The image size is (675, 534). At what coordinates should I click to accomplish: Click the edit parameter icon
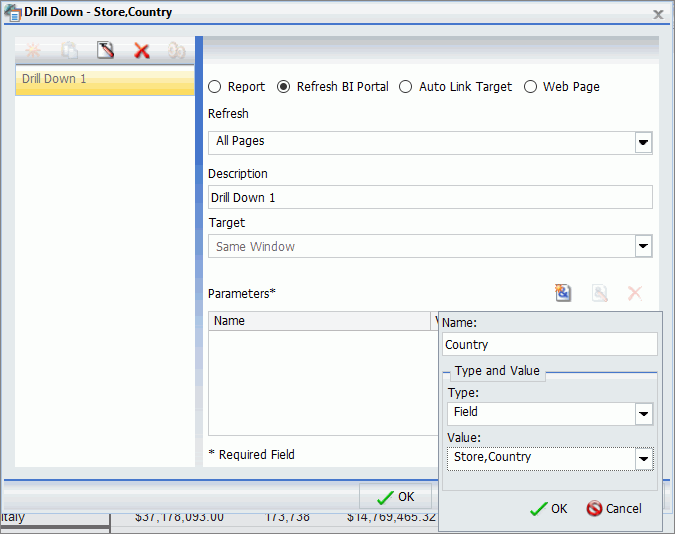(599, 293)
